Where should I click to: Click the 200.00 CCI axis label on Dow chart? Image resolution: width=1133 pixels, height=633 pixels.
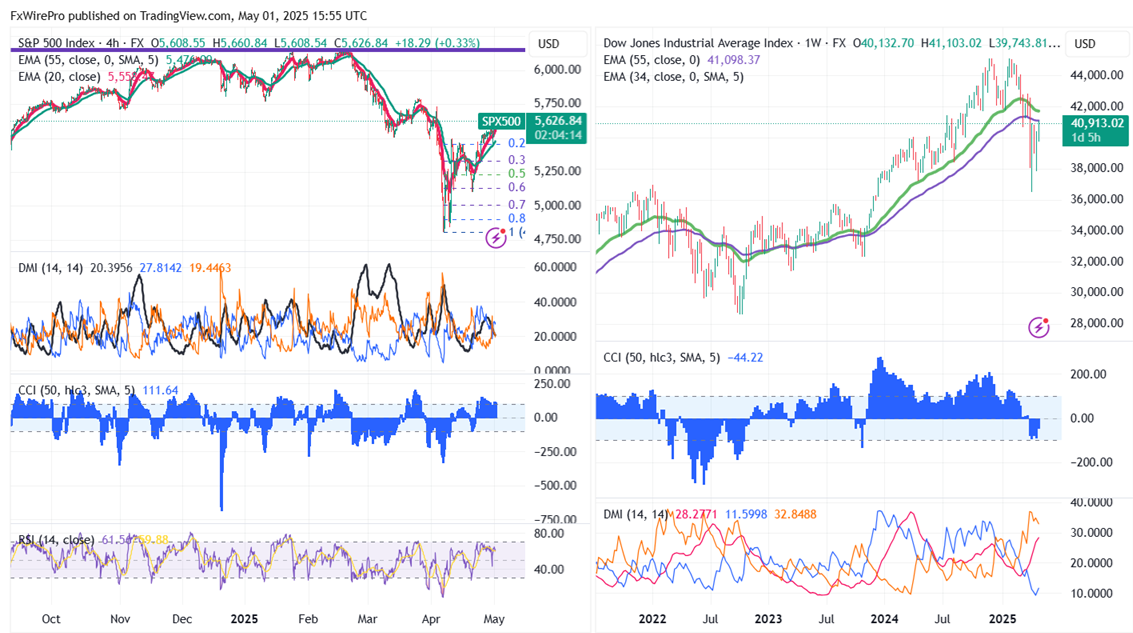(1090, 374)
